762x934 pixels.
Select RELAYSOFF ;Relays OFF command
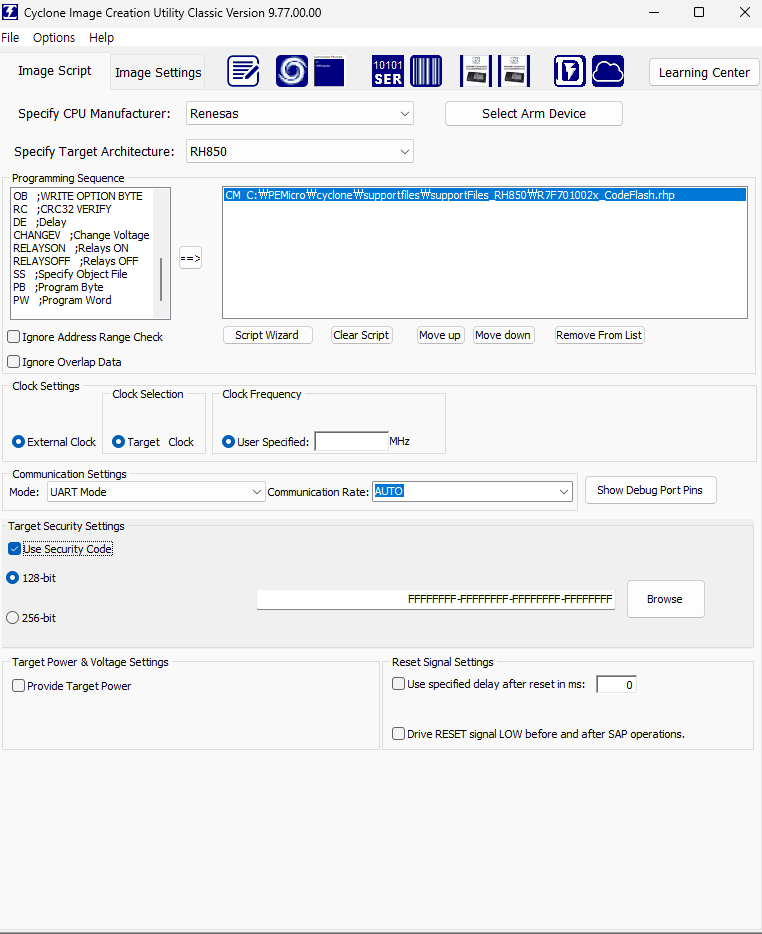[76, 261]
